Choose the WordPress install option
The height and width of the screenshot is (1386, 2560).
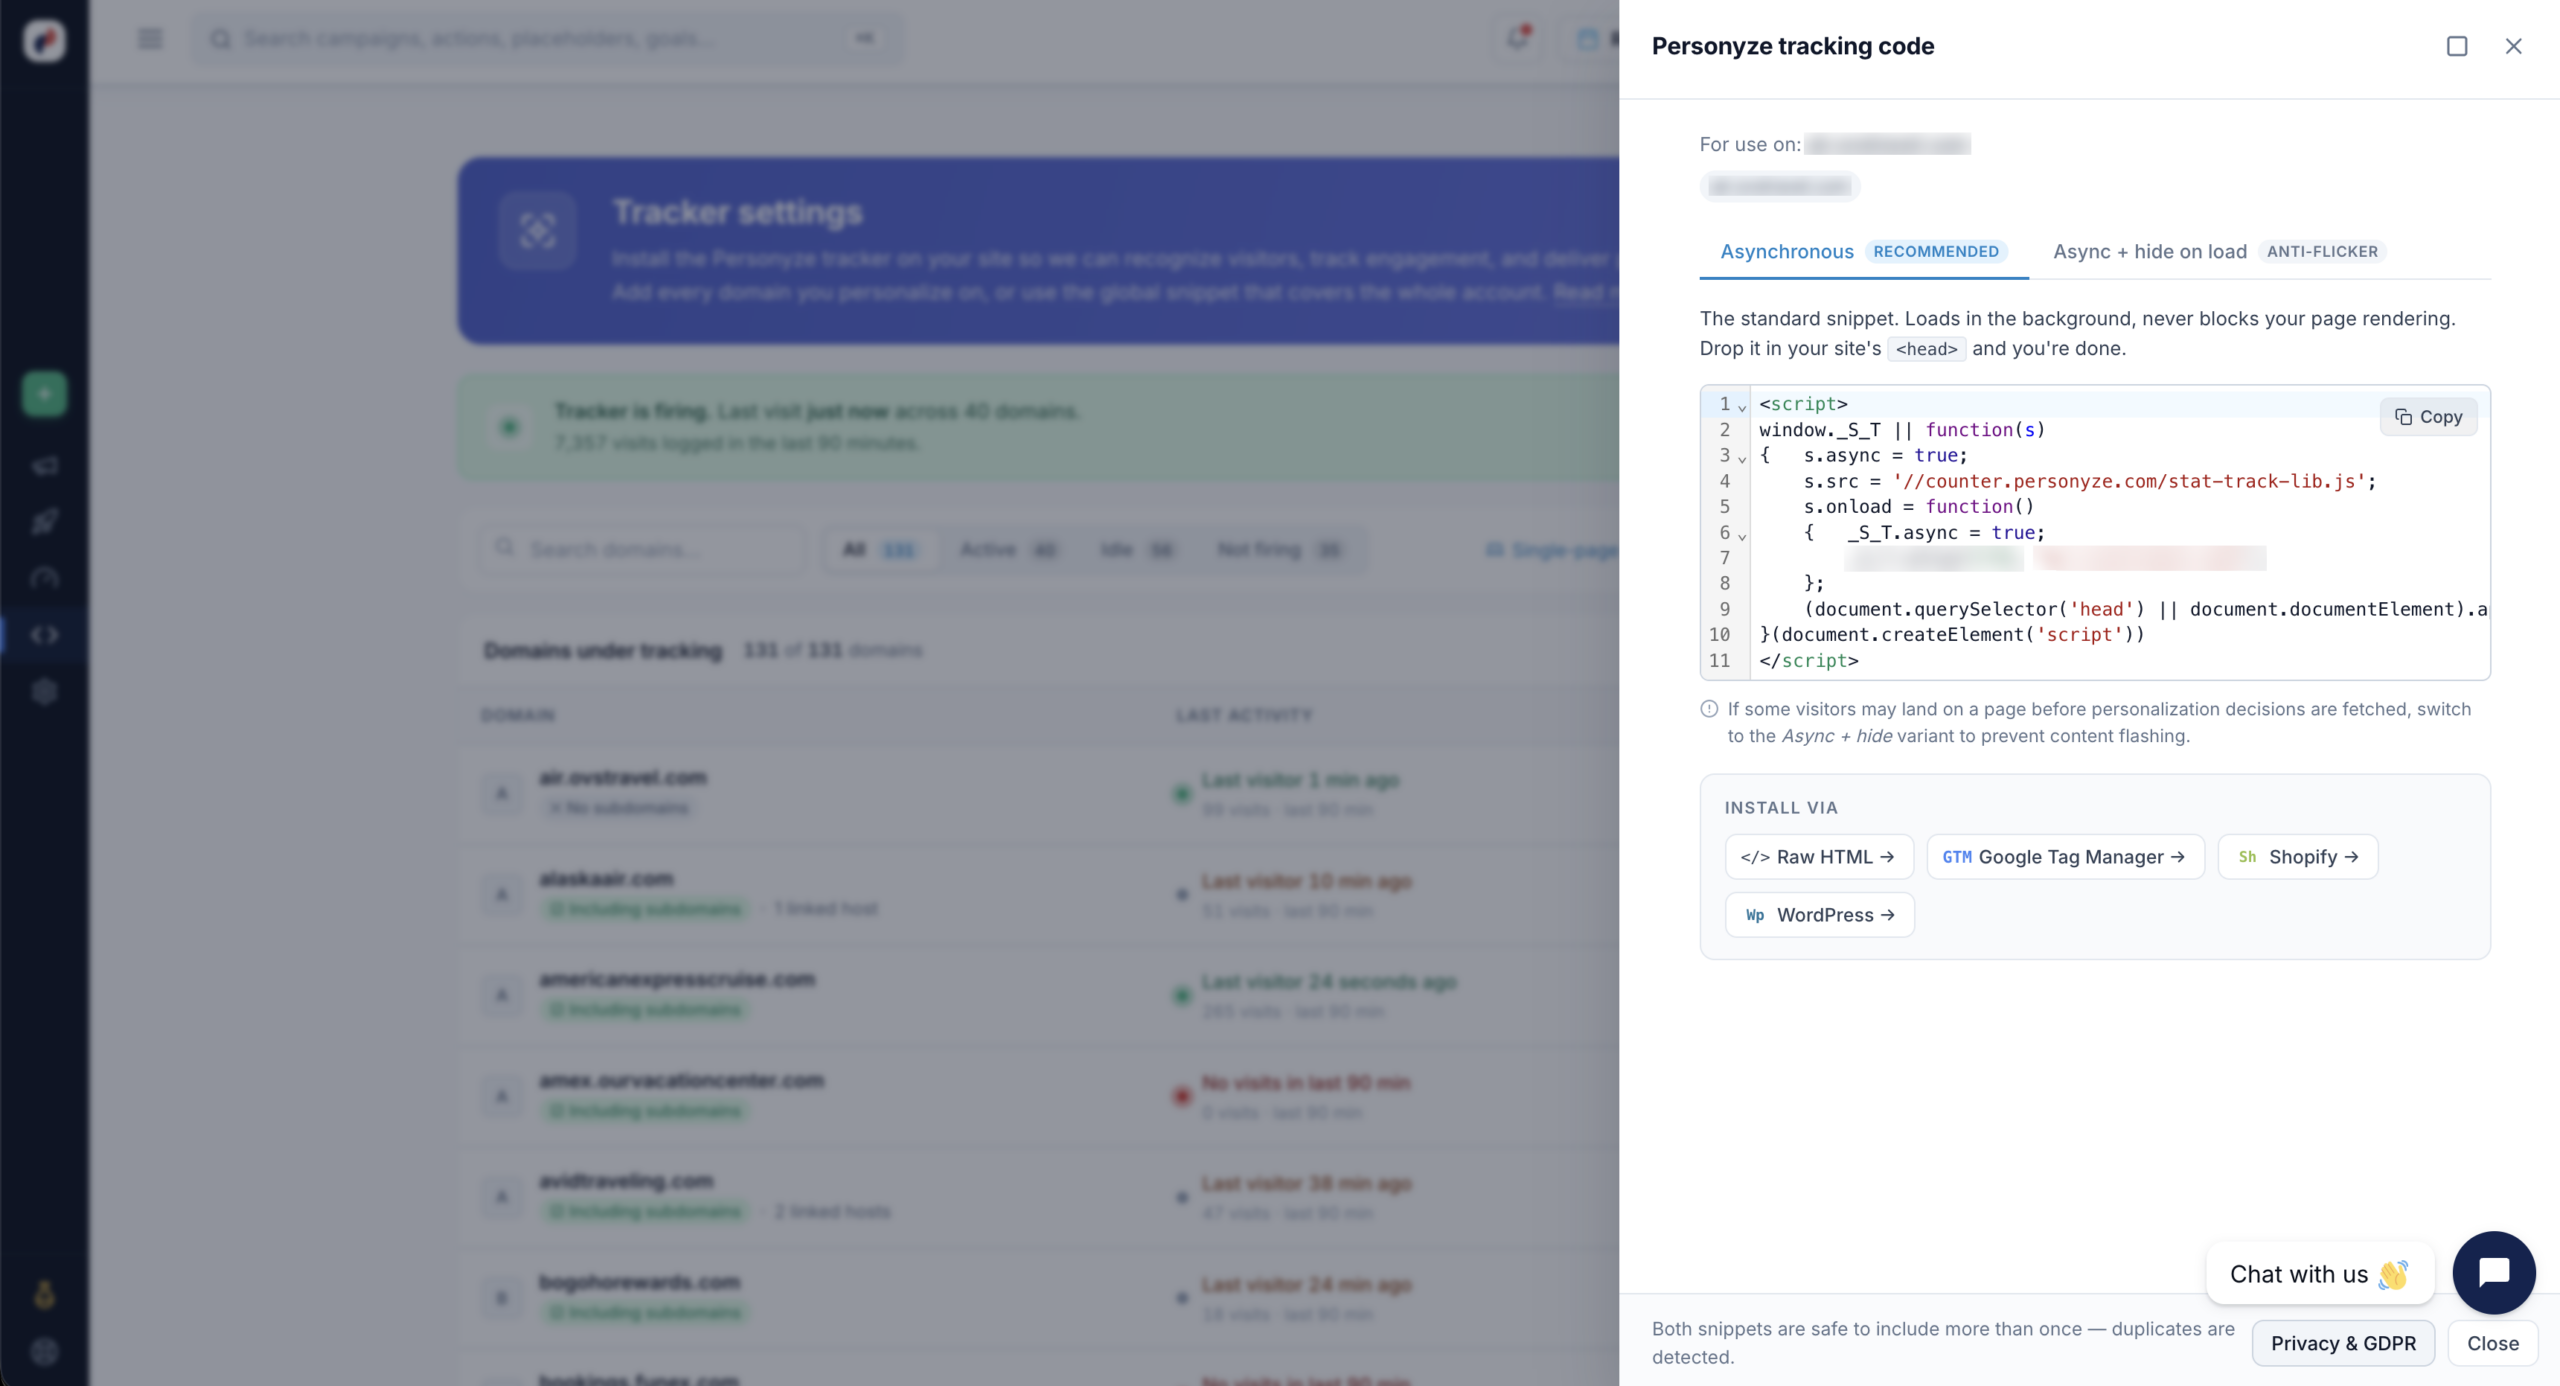pos(1819,915)
